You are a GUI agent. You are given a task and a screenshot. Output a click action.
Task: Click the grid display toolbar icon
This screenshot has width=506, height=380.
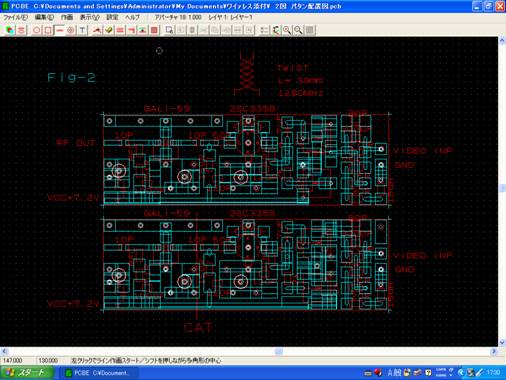pyautogui.click(x=310, y=30)
